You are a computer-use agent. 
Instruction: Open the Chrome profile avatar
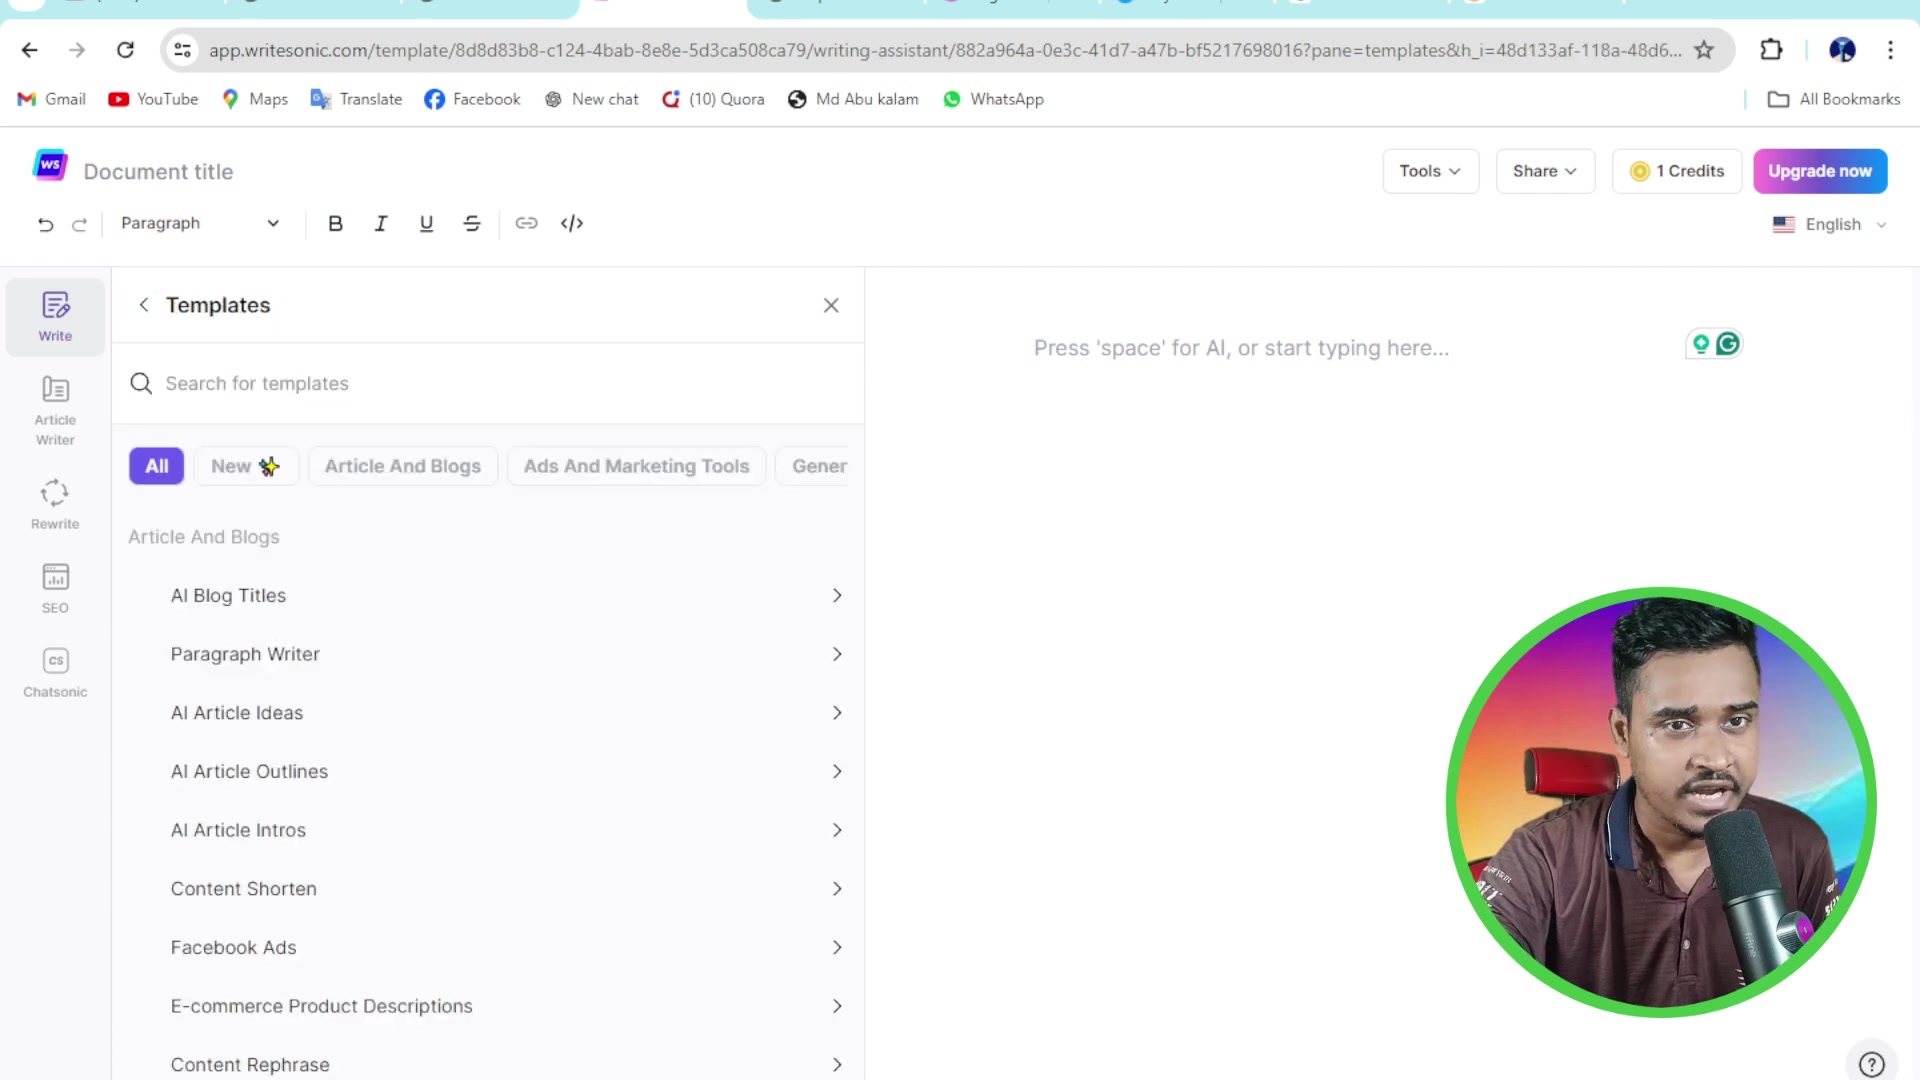click(1842, 50)
